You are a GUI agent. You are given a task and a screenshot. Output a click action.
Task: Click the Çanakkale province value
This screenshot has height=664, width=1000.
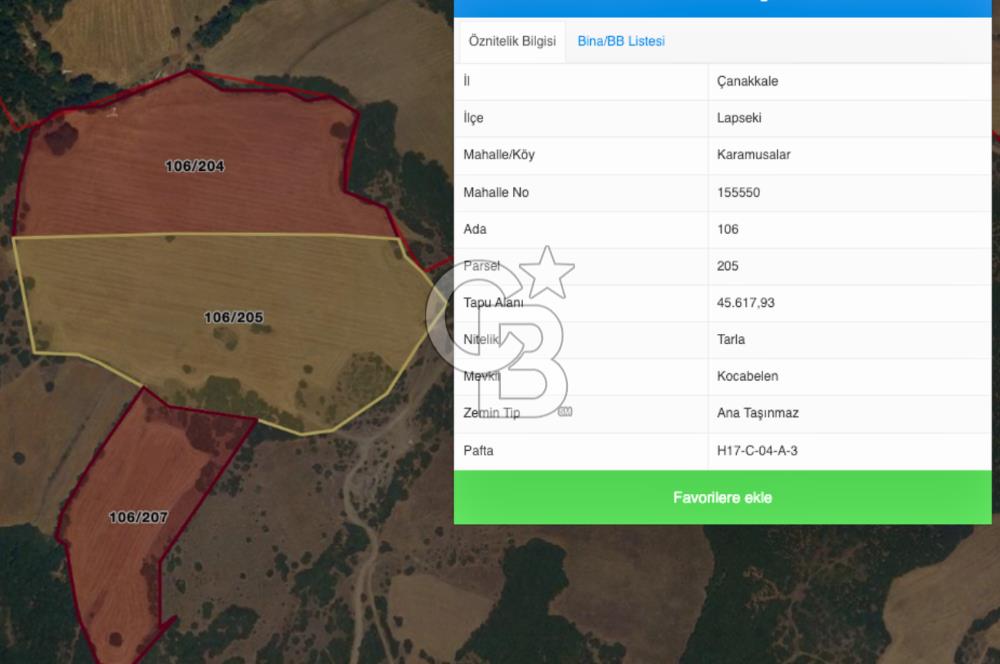[747, 82]
